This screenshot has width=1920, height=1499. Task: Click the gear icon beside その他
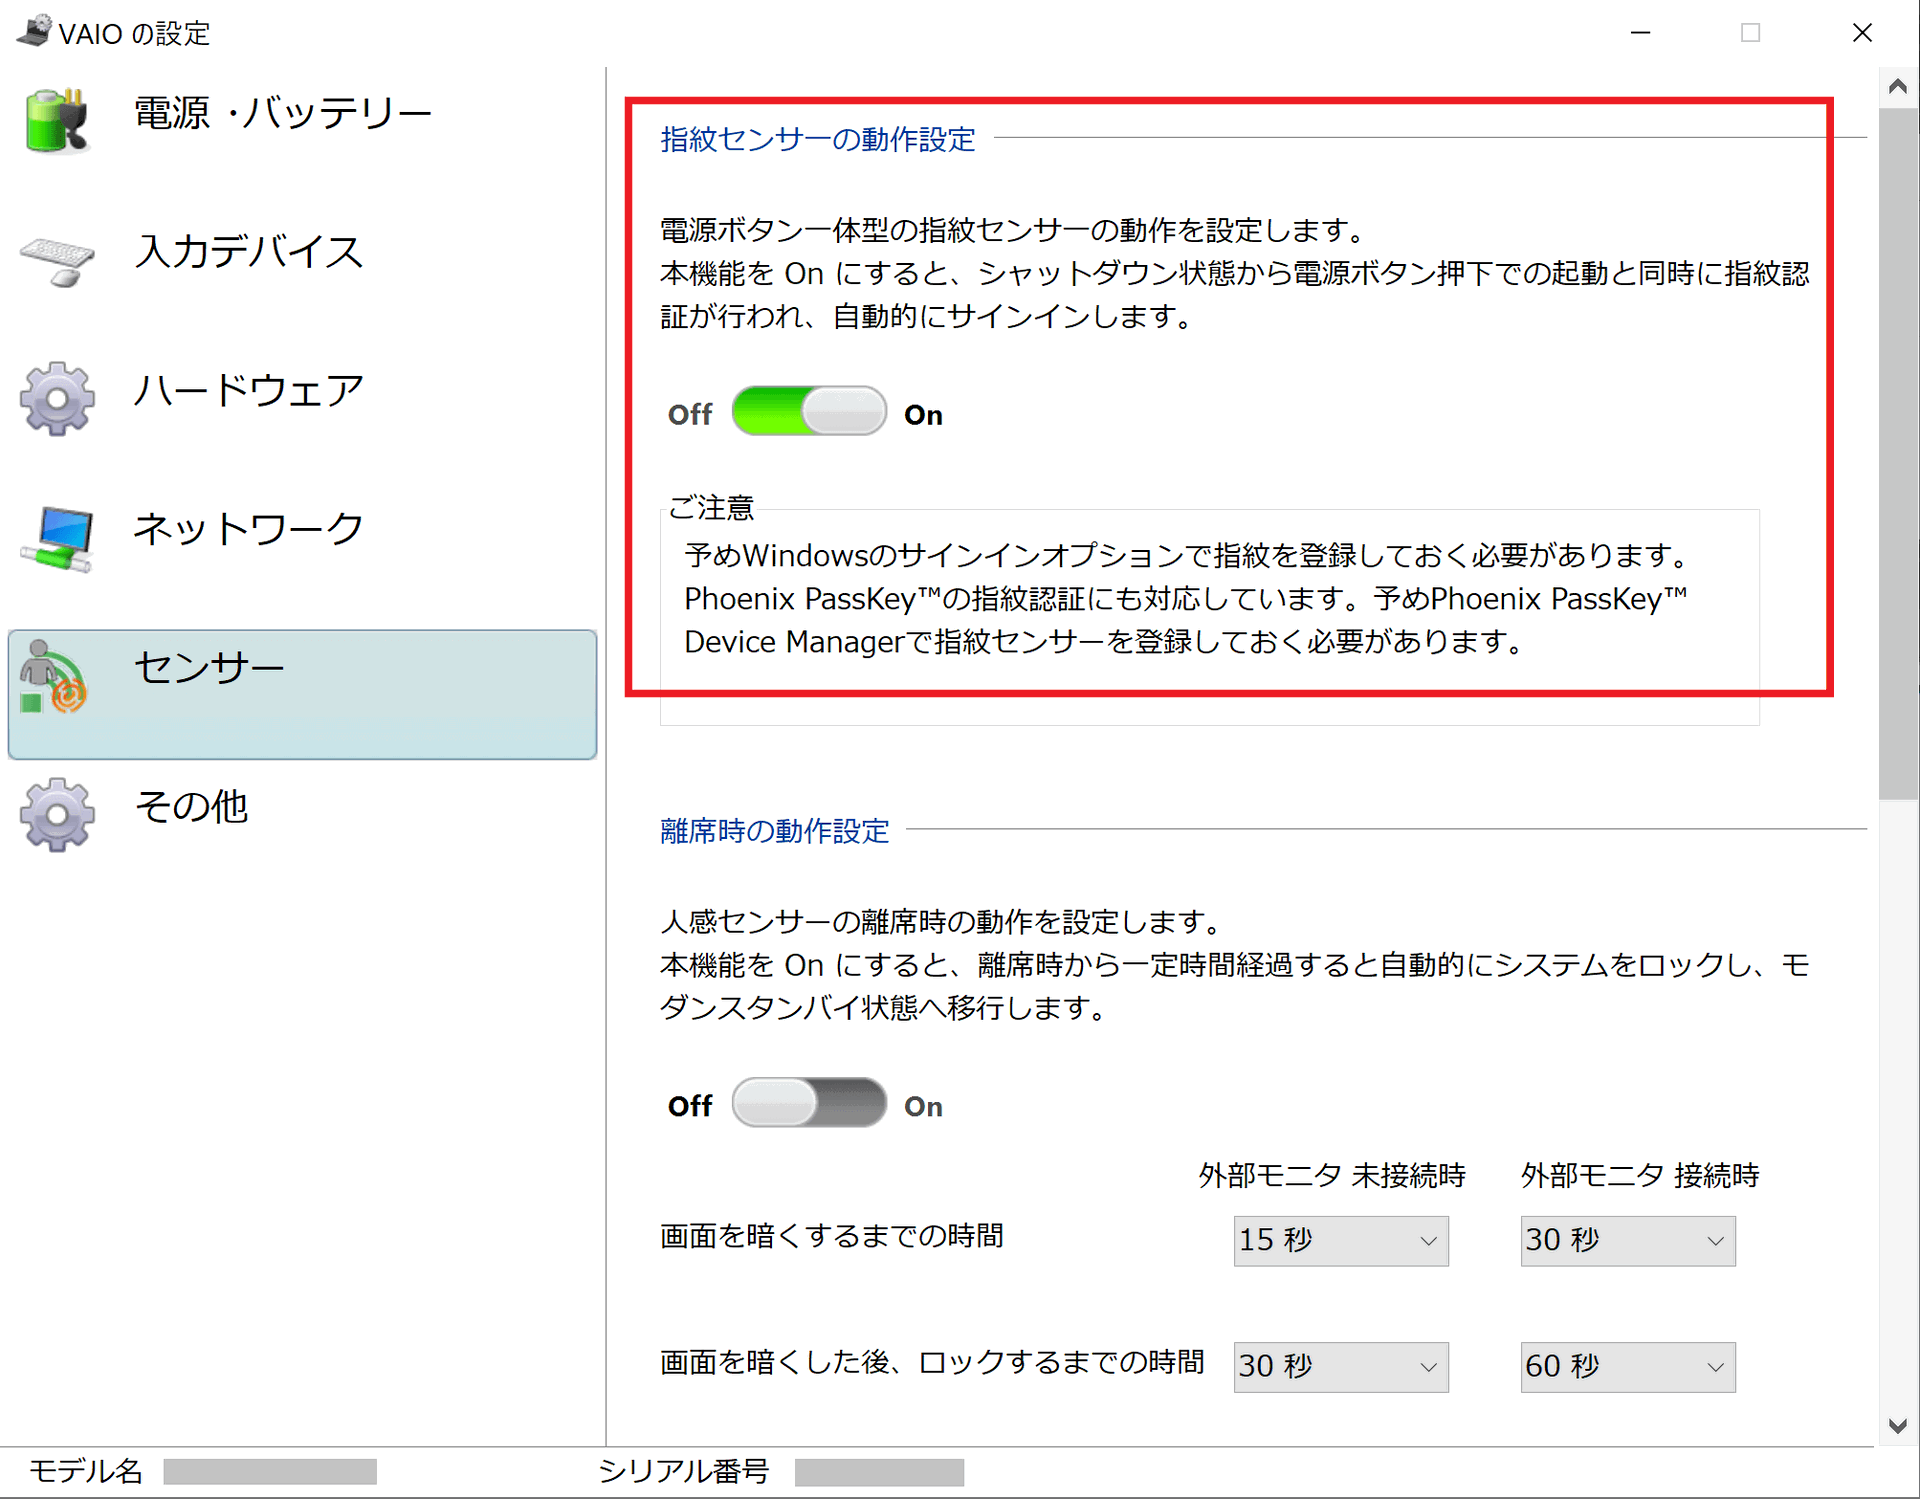tap(57, 815)
